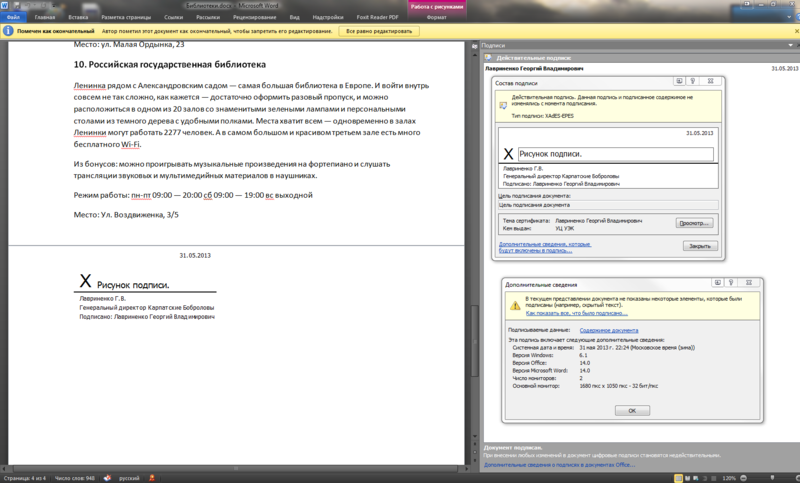Click the valid signatures certificate icon
This screenshot has height=483, width=800.
[x=488, y=58]
